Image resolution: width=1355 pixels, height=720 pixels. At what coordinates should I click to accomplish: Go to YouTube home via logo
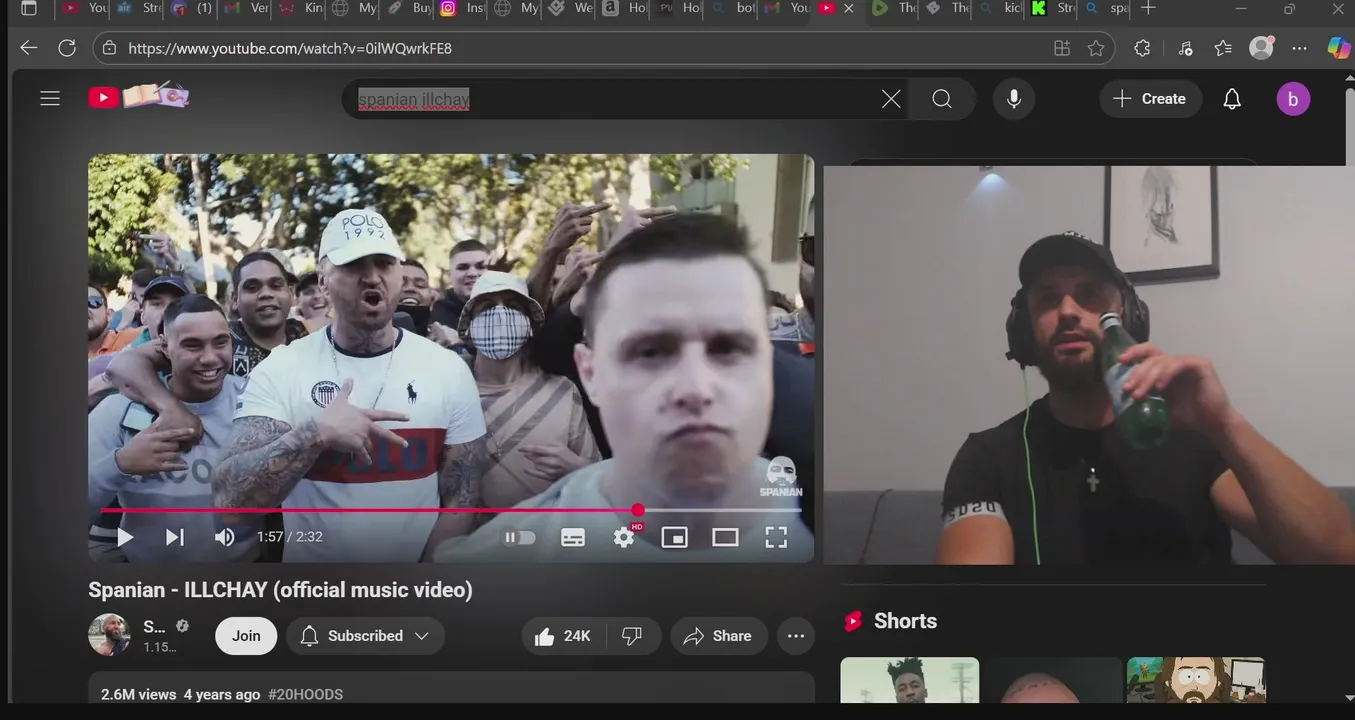139,96
